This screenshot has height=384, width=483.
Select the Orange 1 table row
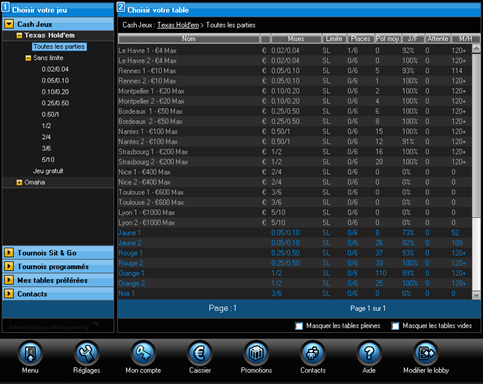click(x=295, y=273)
